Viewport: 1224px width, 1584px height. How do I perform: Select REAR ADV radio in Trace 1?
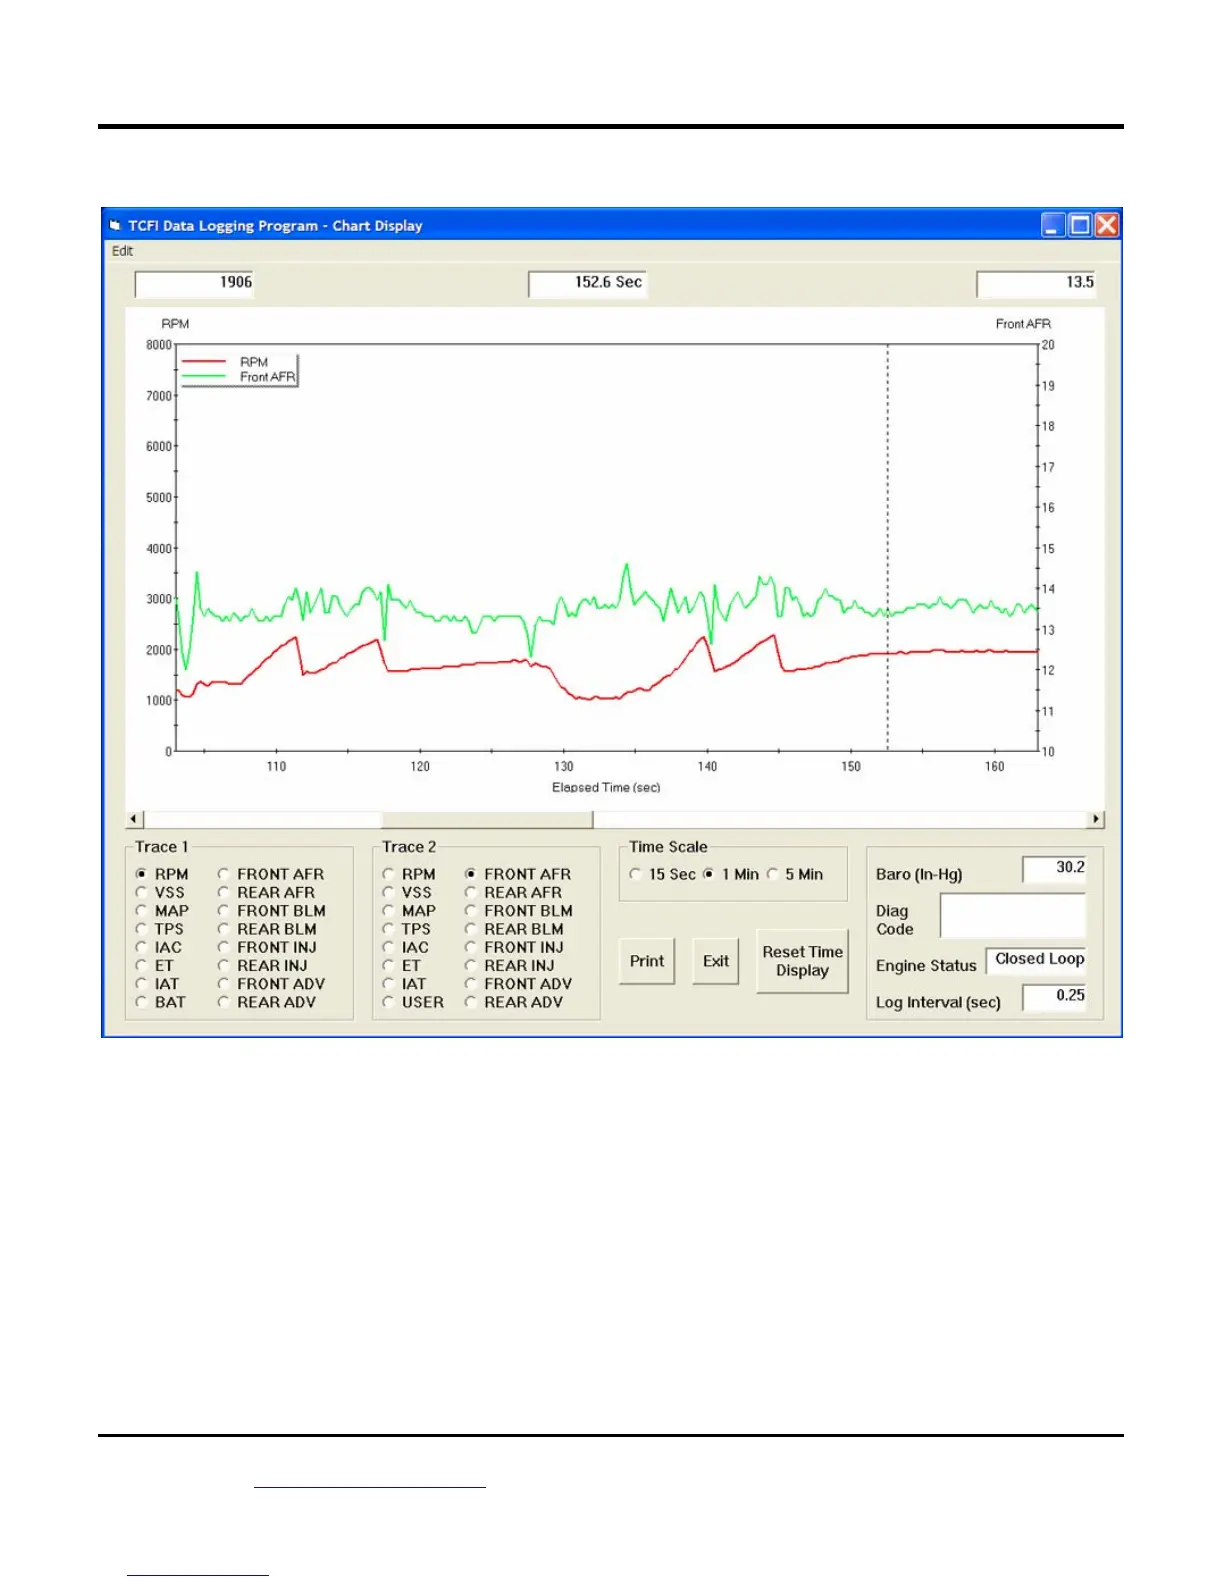224,1002
